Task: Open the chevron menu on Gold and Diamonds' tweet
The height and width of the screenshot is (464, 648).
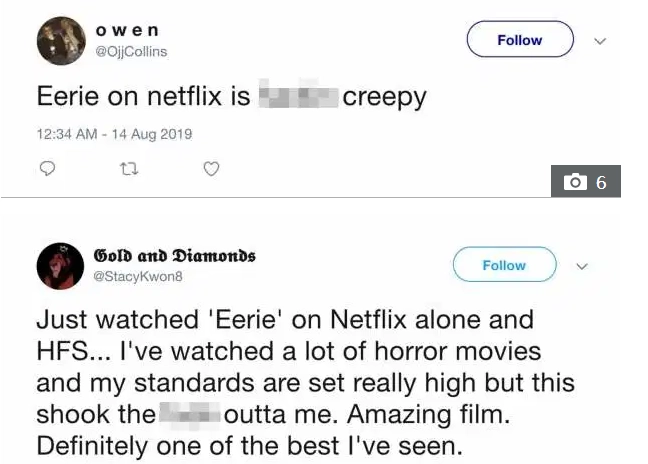Action: click(x=583, y=267)
